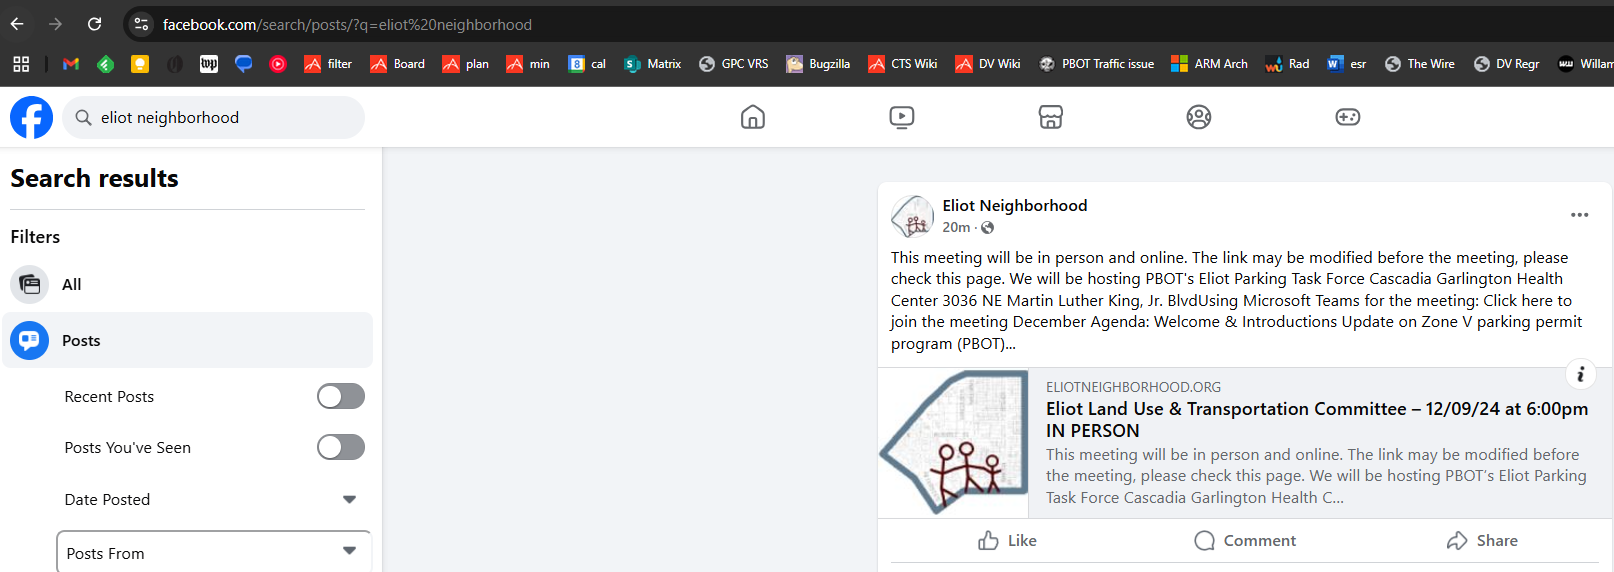Open post options three-dot menu

coord(1579,215)
